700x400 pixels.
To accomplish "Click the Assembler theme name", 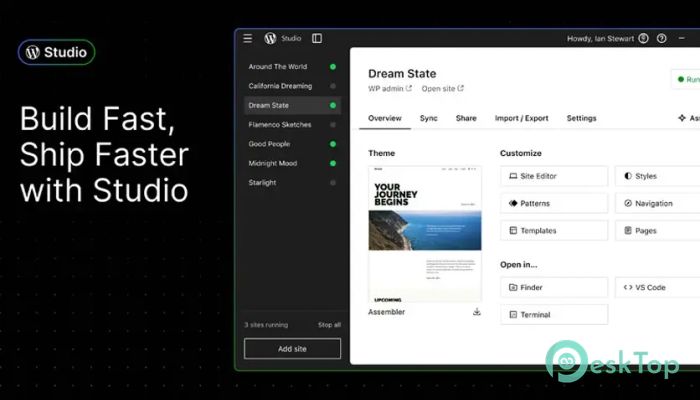I will [x=387, y=312].
